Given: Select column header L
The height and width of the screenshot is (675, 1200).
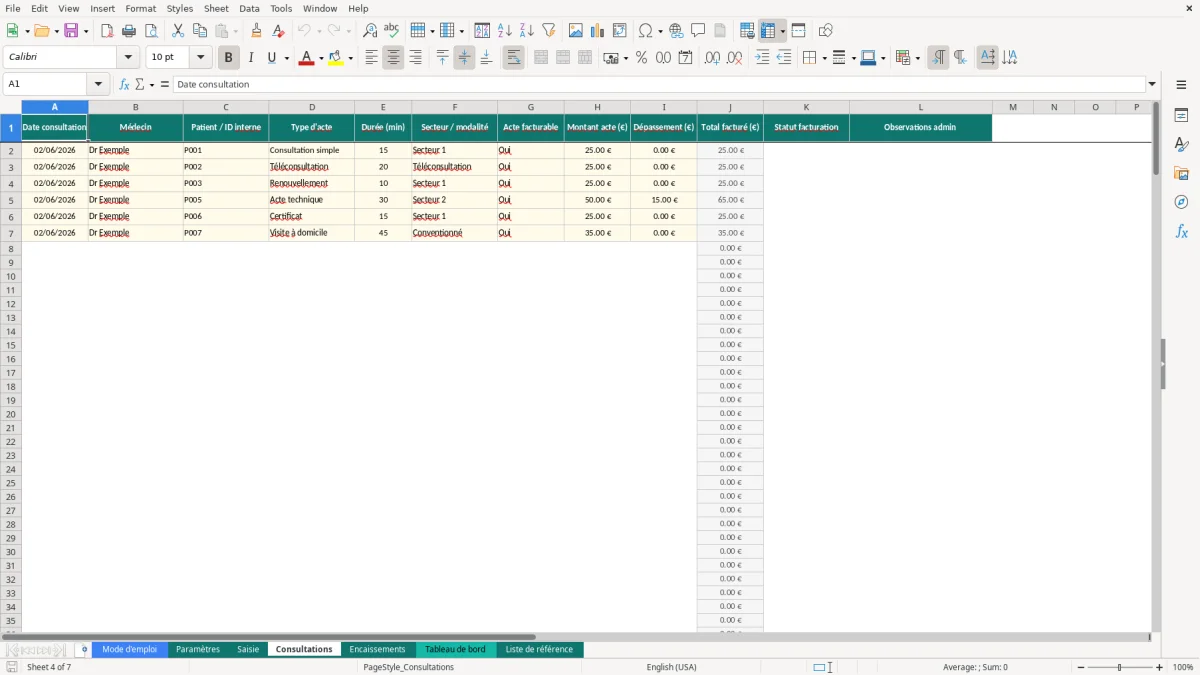Looking at the screenshot, I should pyautogui.click(x=921, y=107).
